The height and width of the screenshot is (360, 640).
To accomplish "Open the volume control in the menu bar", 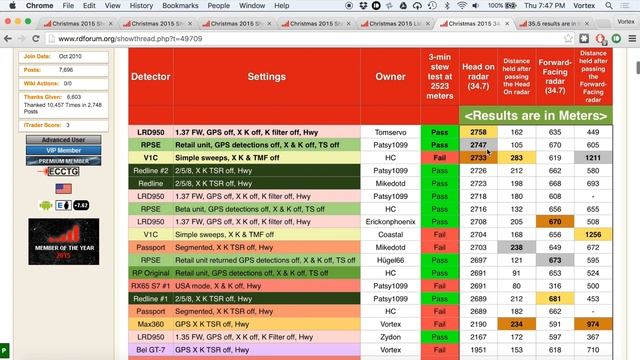I will 476,6.
